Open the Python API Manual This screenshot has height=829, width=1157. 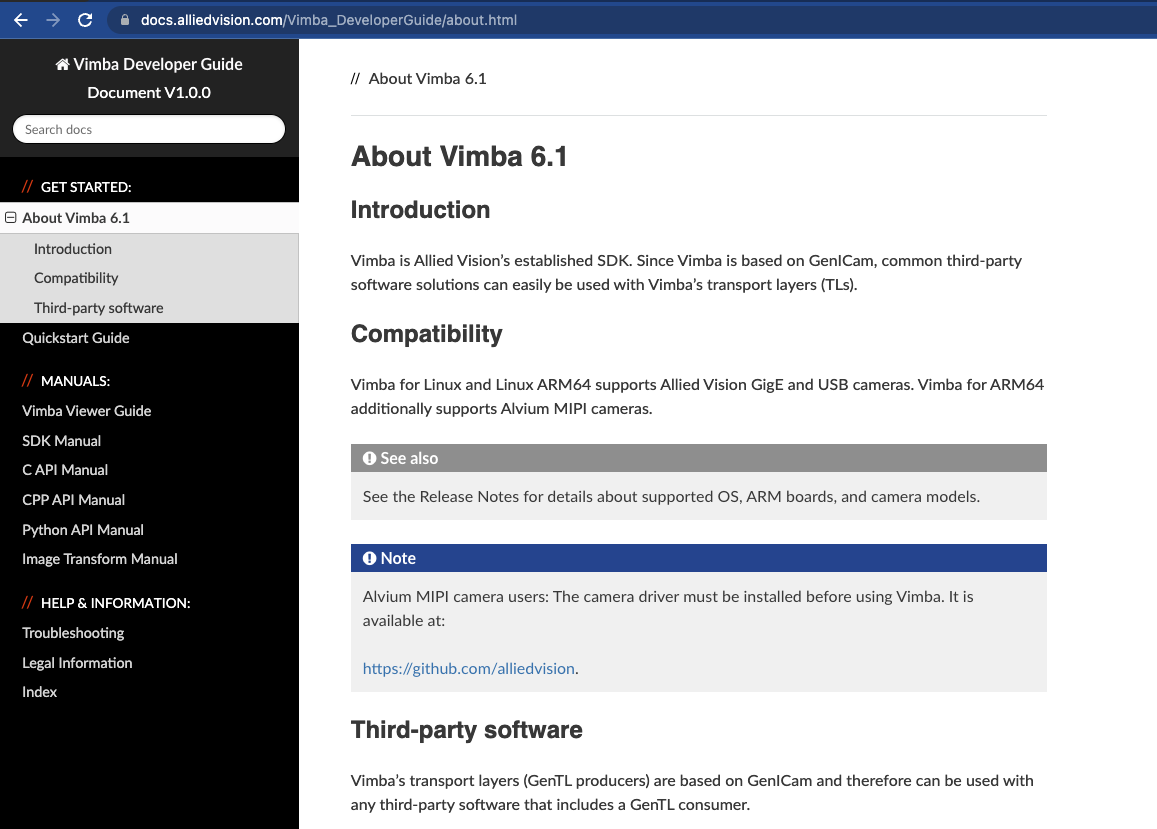pyautogui.click(x=83, y=530)
